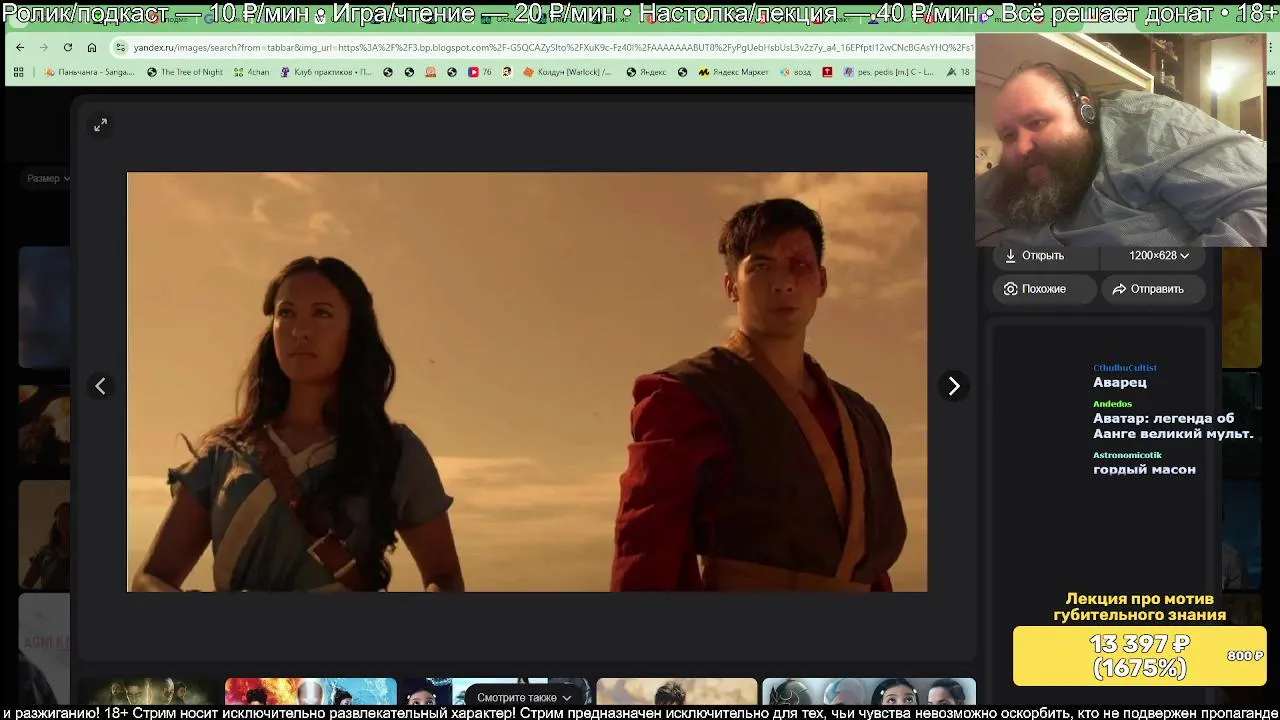
Task: Expand the Размер filter dropdown
Action: [48, 178]
